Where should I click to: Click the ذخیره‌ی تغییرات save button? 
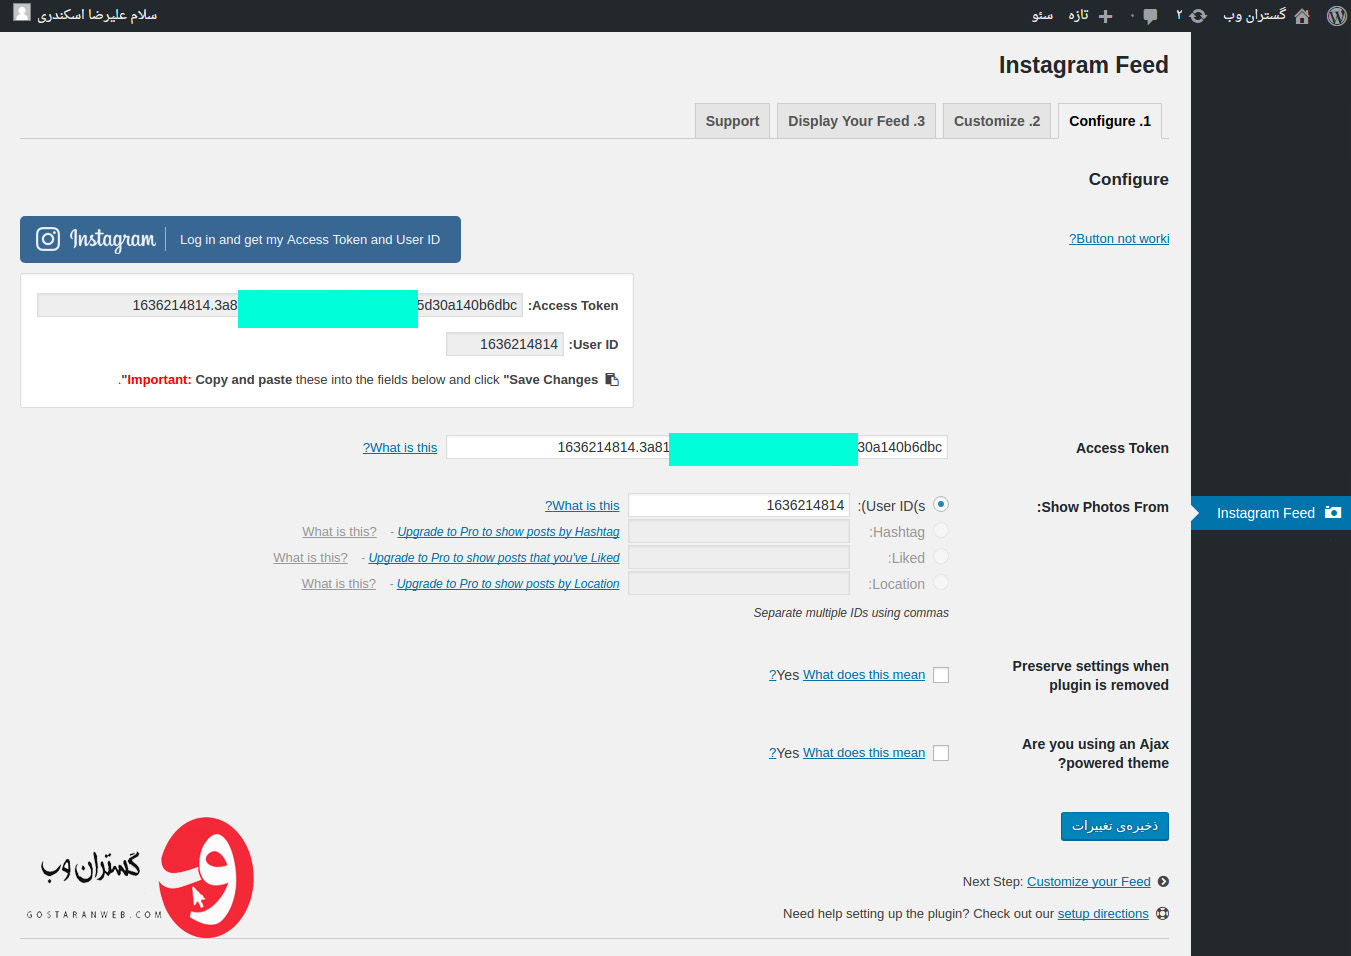(1115, 826)
